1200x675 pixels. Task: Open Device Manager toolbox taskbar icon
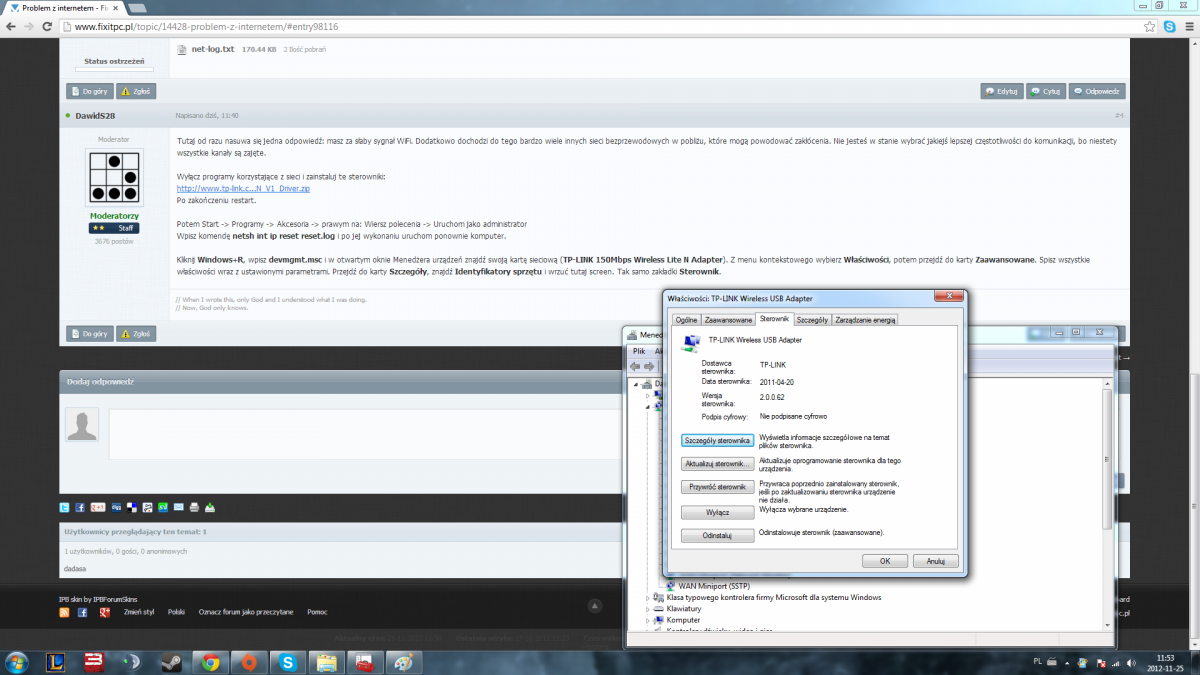365,661
